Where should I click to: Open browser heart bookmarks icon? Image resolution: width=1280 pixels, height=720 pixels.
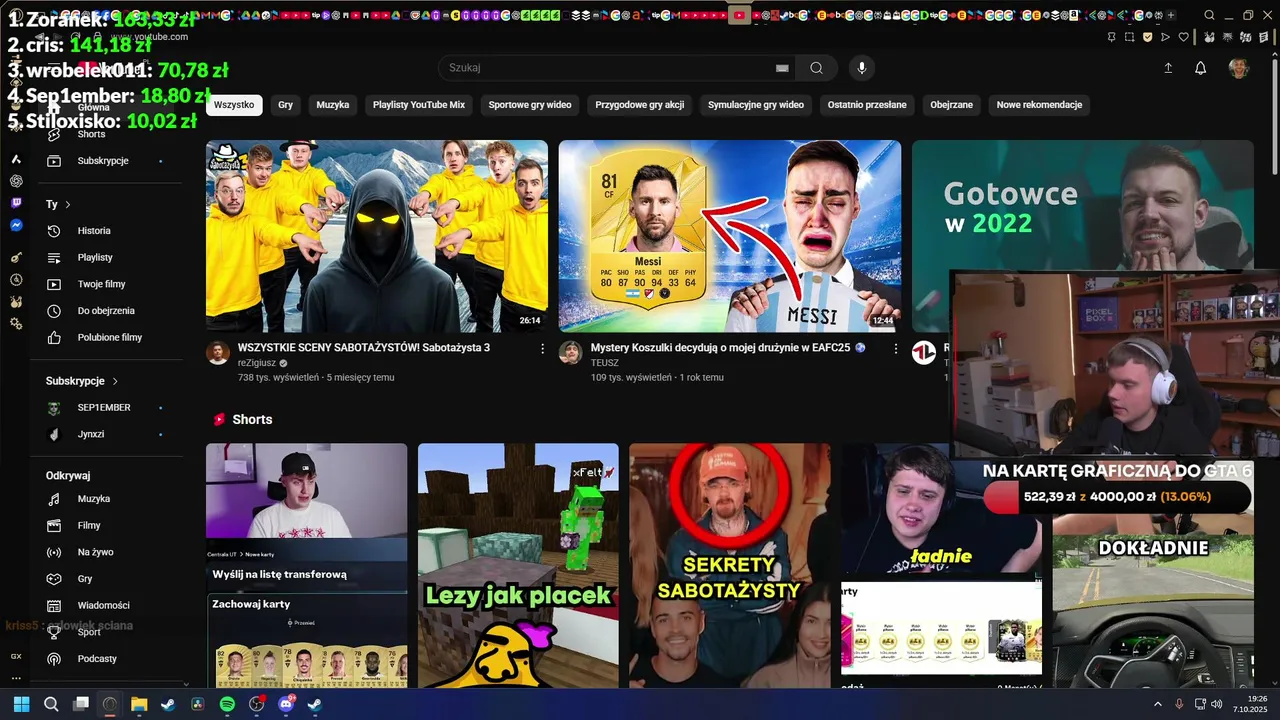click(x=1184, y=37)
